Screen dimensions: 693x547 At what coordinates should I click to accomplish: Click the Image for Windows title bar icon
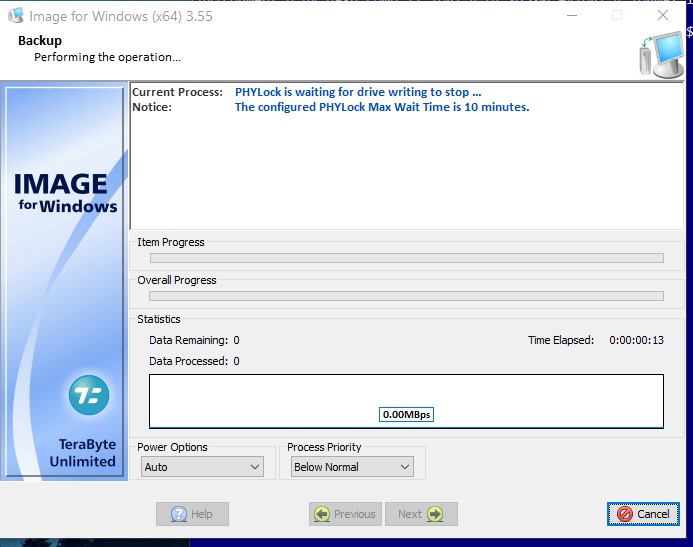click(16, 16)
